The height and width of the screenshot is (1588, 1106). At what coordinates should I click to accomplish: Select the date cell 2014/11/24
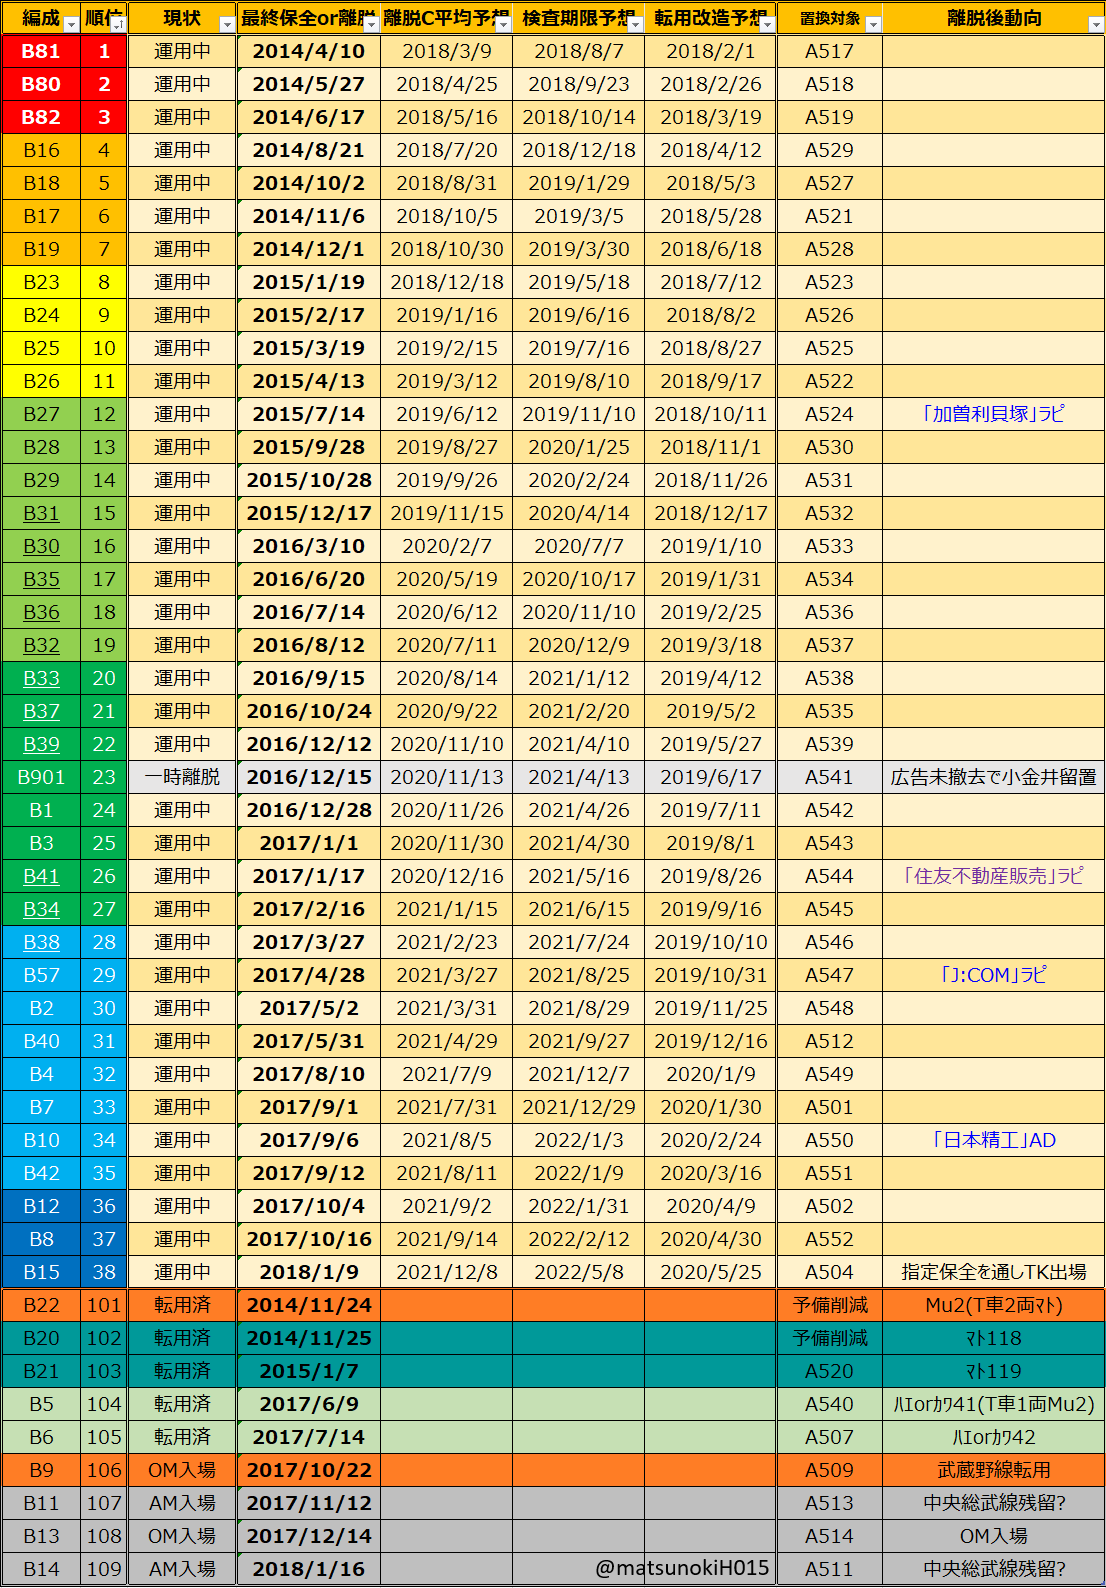pyautogui.click(x=309, y=1305)
